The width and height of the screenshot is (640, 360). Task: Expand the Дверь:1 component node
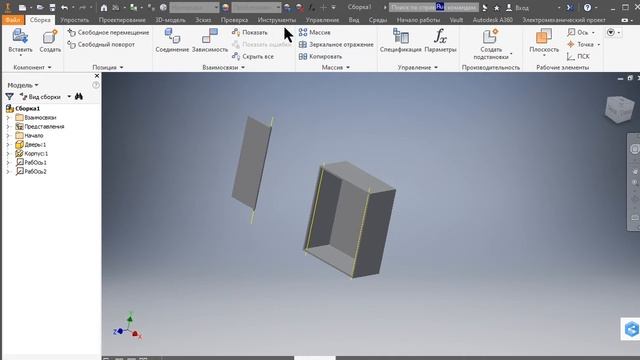(8, 144)
